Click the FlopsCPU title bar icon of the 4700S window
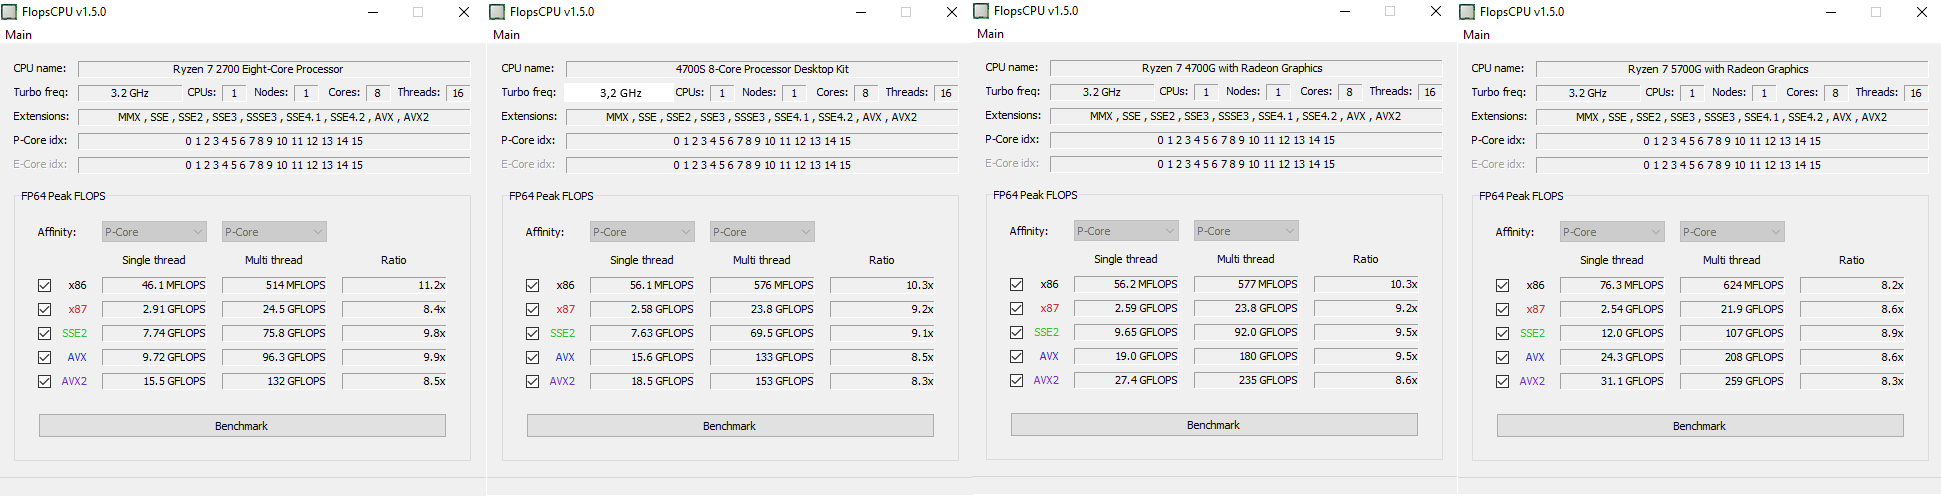Image resolution: width=1941 pixels, height=496 pixels. (x=497, y=12)
